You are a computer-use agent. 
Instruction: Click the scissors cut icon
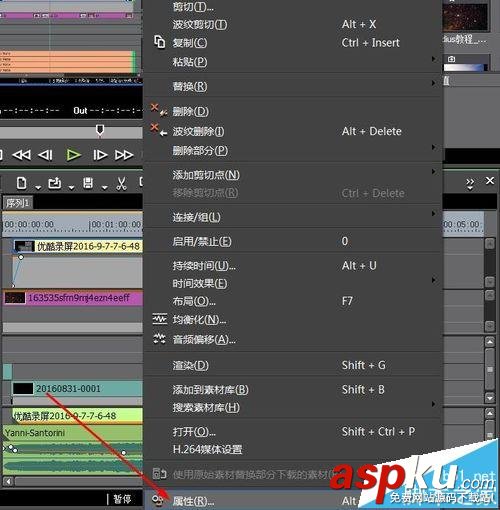tap(121, 184)
